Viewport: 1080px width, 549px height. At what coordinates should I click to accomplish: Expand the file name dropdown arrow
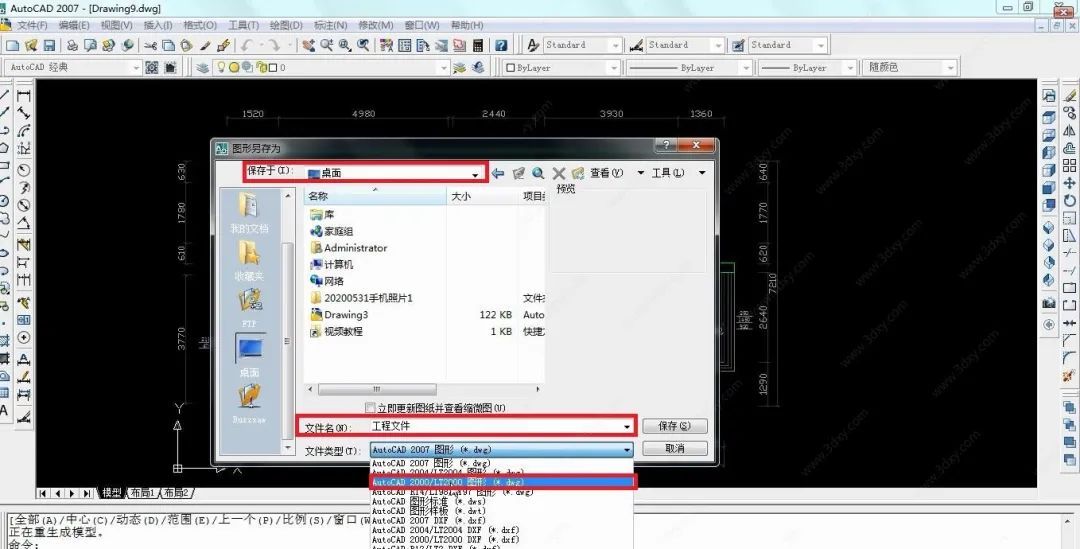click(626, 426)
